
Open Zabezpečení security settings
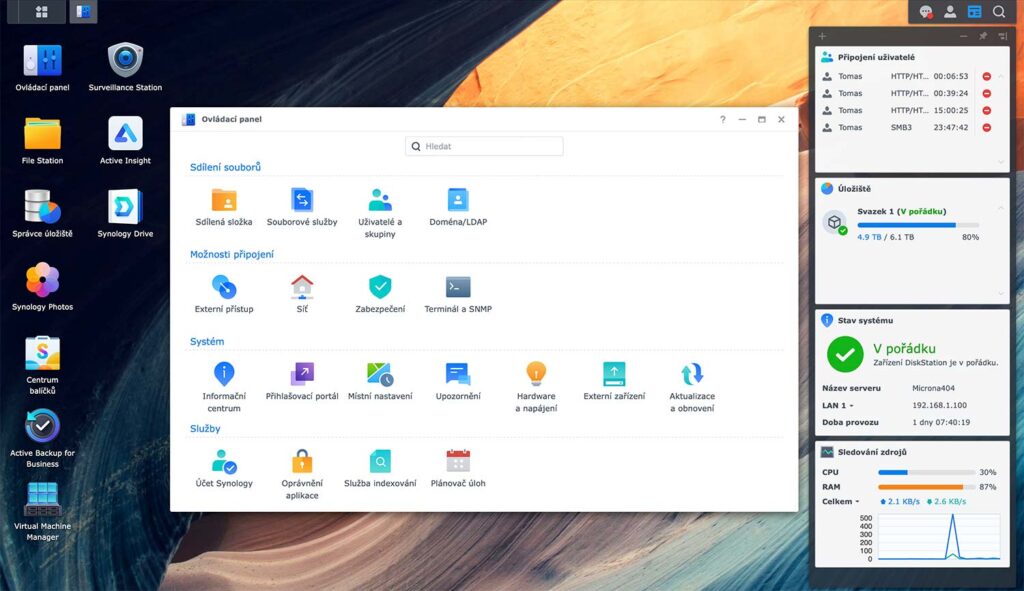click(x=380, y=295)
